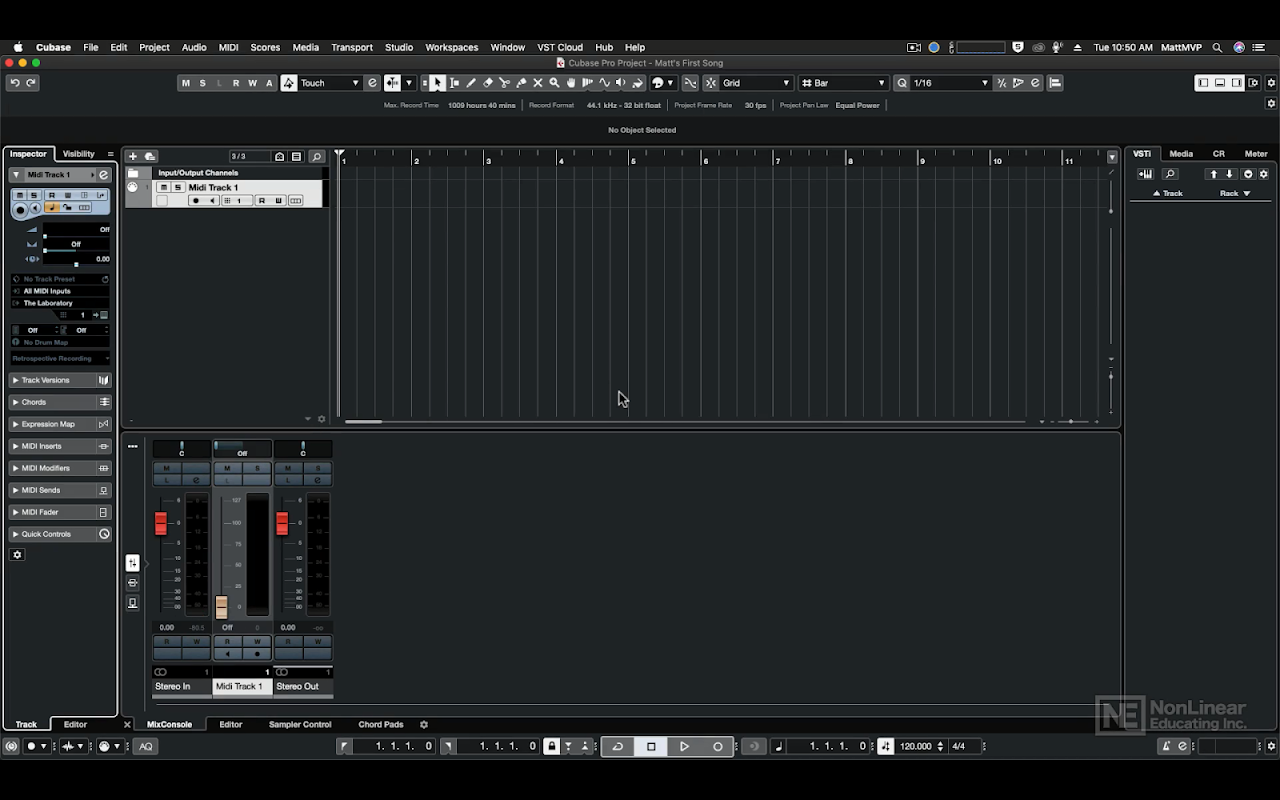
Task: Open the VST Cloud menu
Action: coord(560,47)
